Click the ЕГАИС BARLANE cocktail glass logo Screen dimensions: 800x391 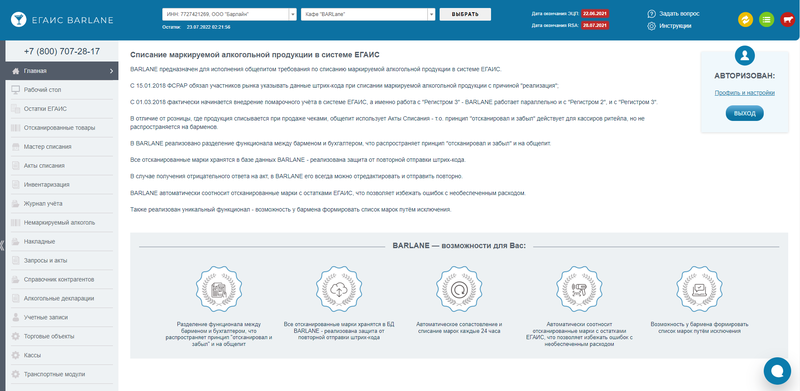(x=19, y=20)
